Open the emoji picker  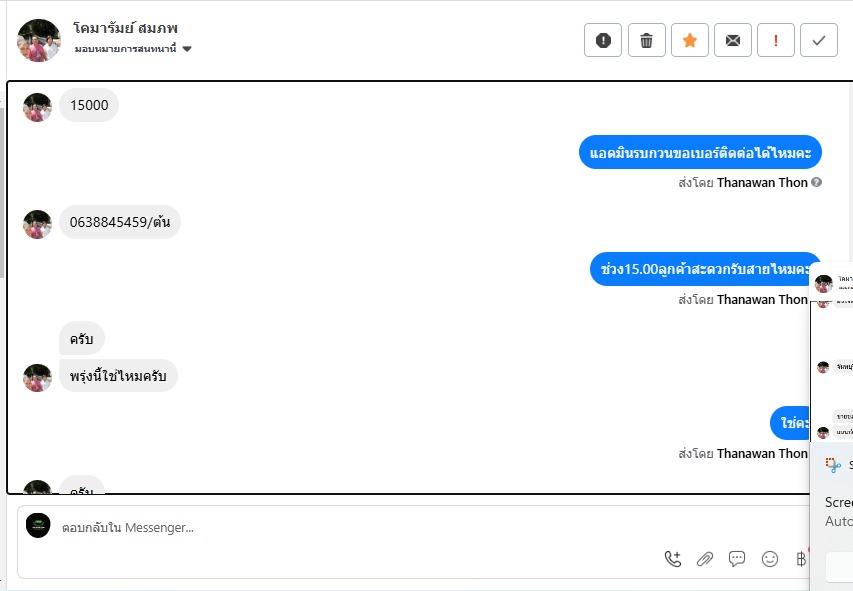pyautogui.click(x=769, y=559)
